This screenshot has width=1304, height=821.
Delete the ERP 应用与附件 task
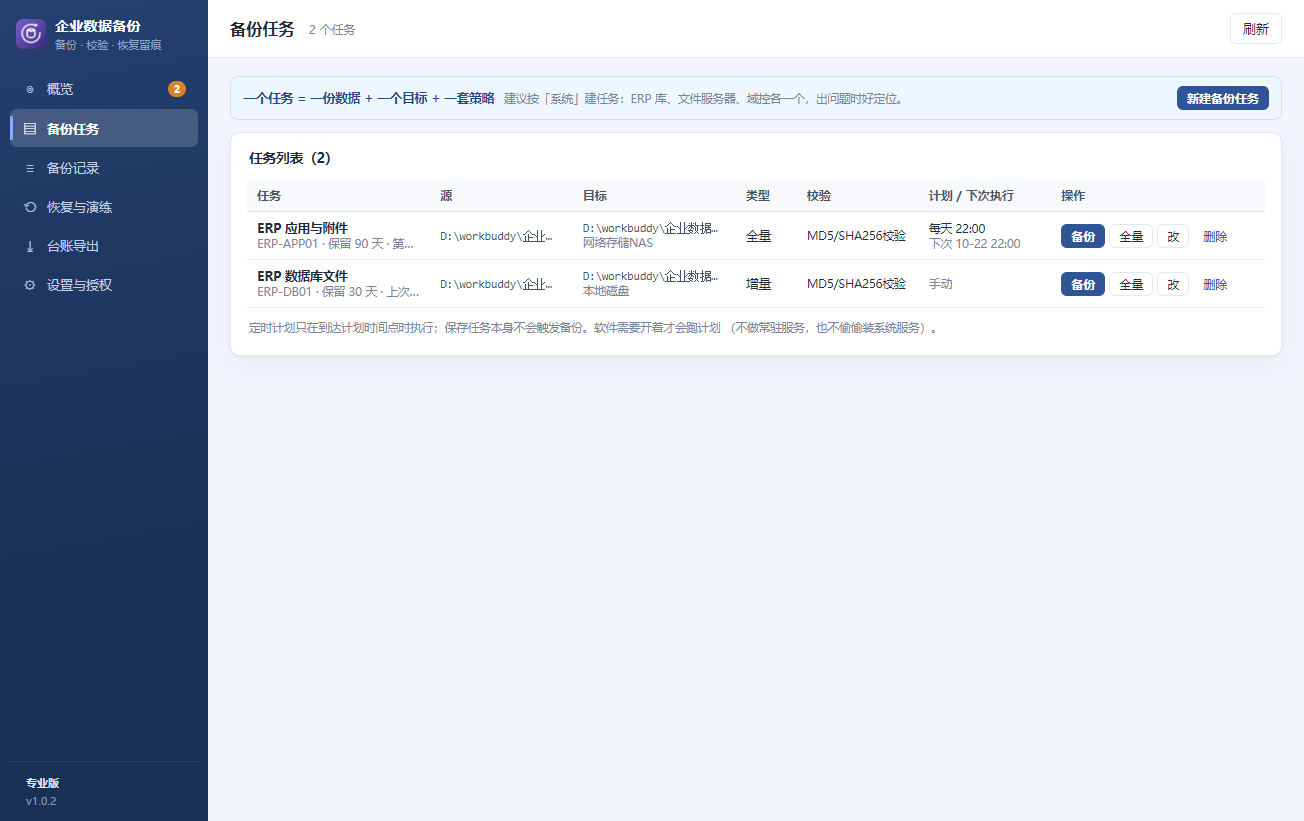tap(1215, 236)
